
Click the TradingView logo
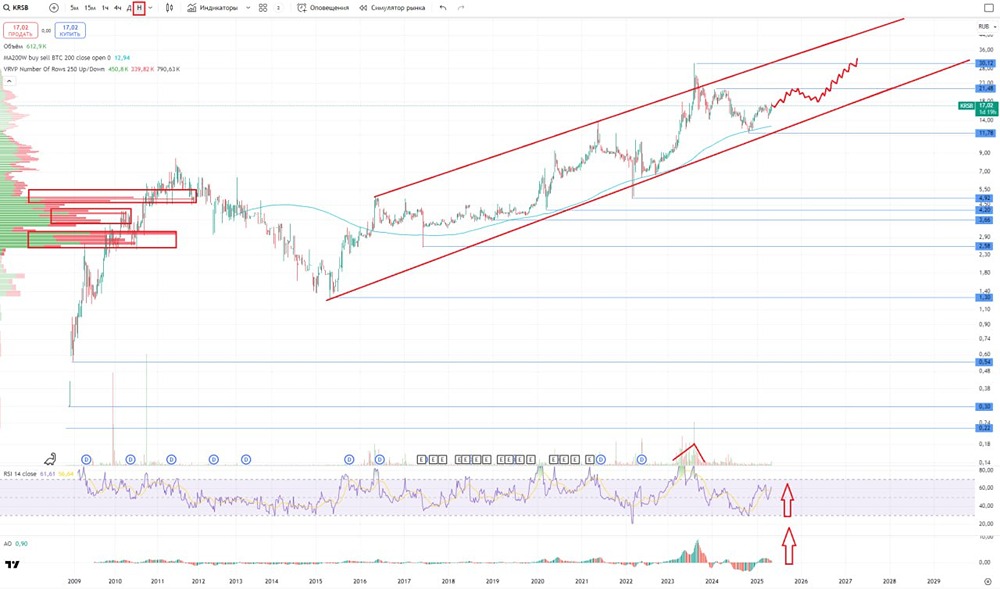point(11,564)
